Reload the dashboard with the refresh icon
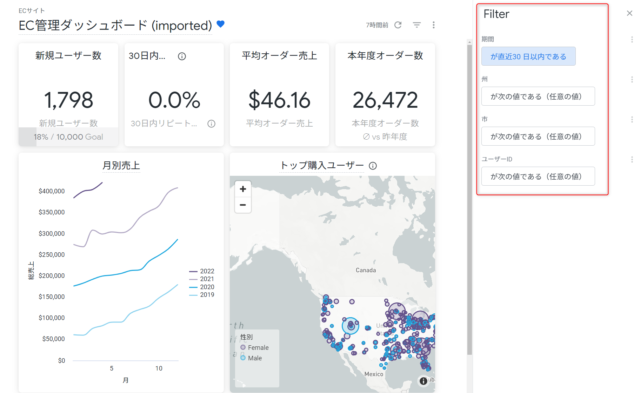The width and height of the screenshot is (640, 393). [x=398, y=25]
